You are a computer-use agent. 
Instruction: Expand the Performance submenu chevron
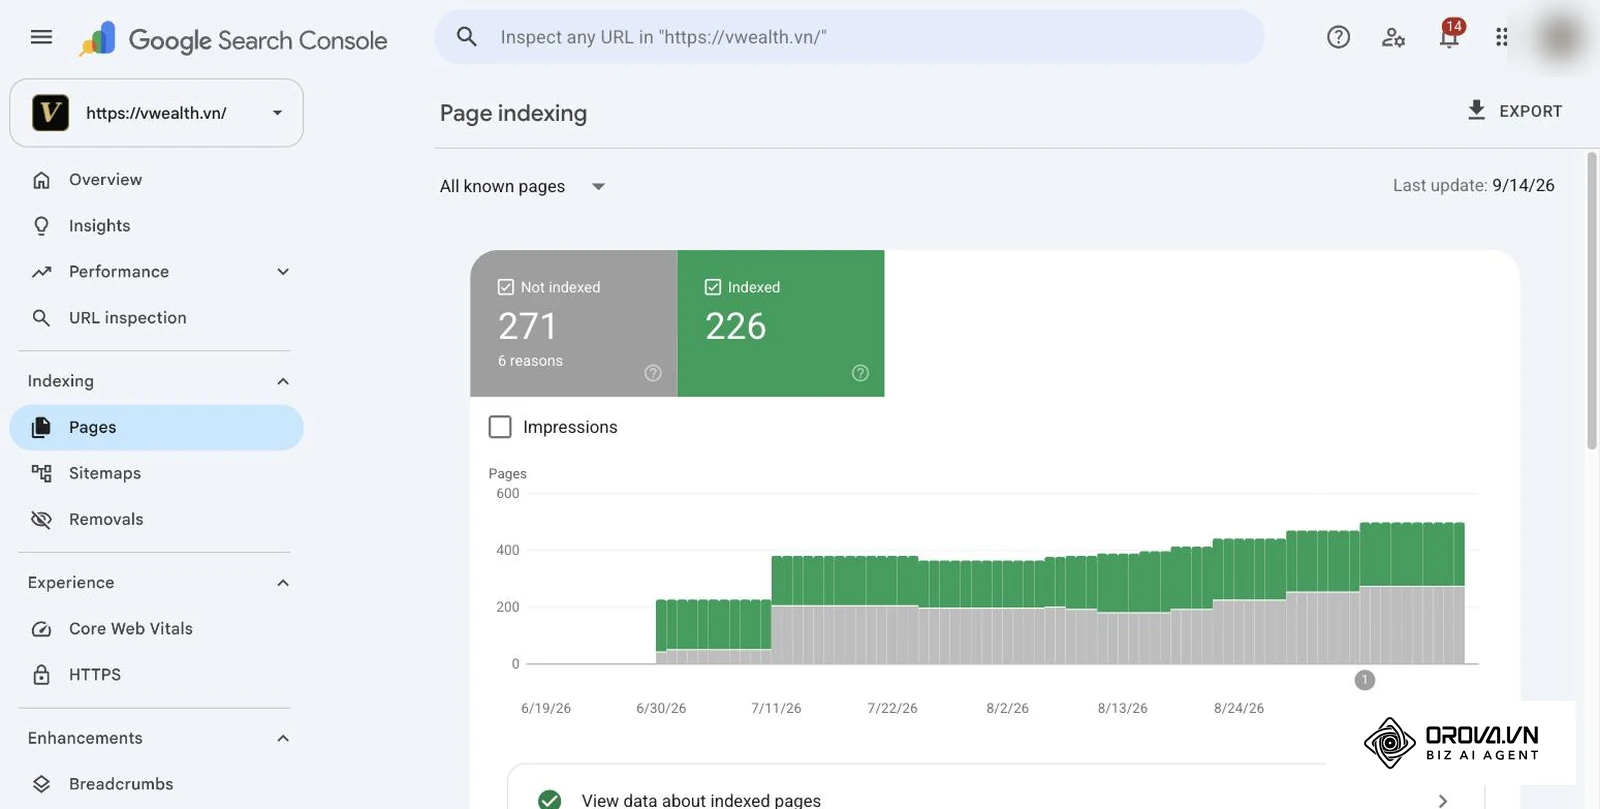click(283, 272)
